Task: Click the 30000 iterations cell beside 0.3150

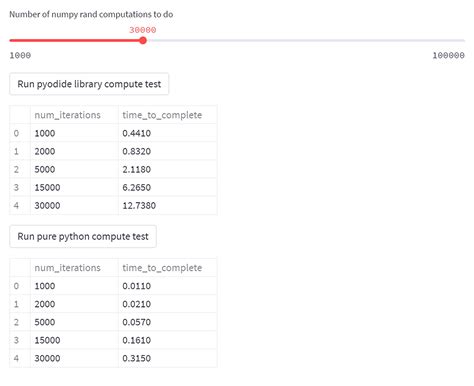Action: click(74, 358)
